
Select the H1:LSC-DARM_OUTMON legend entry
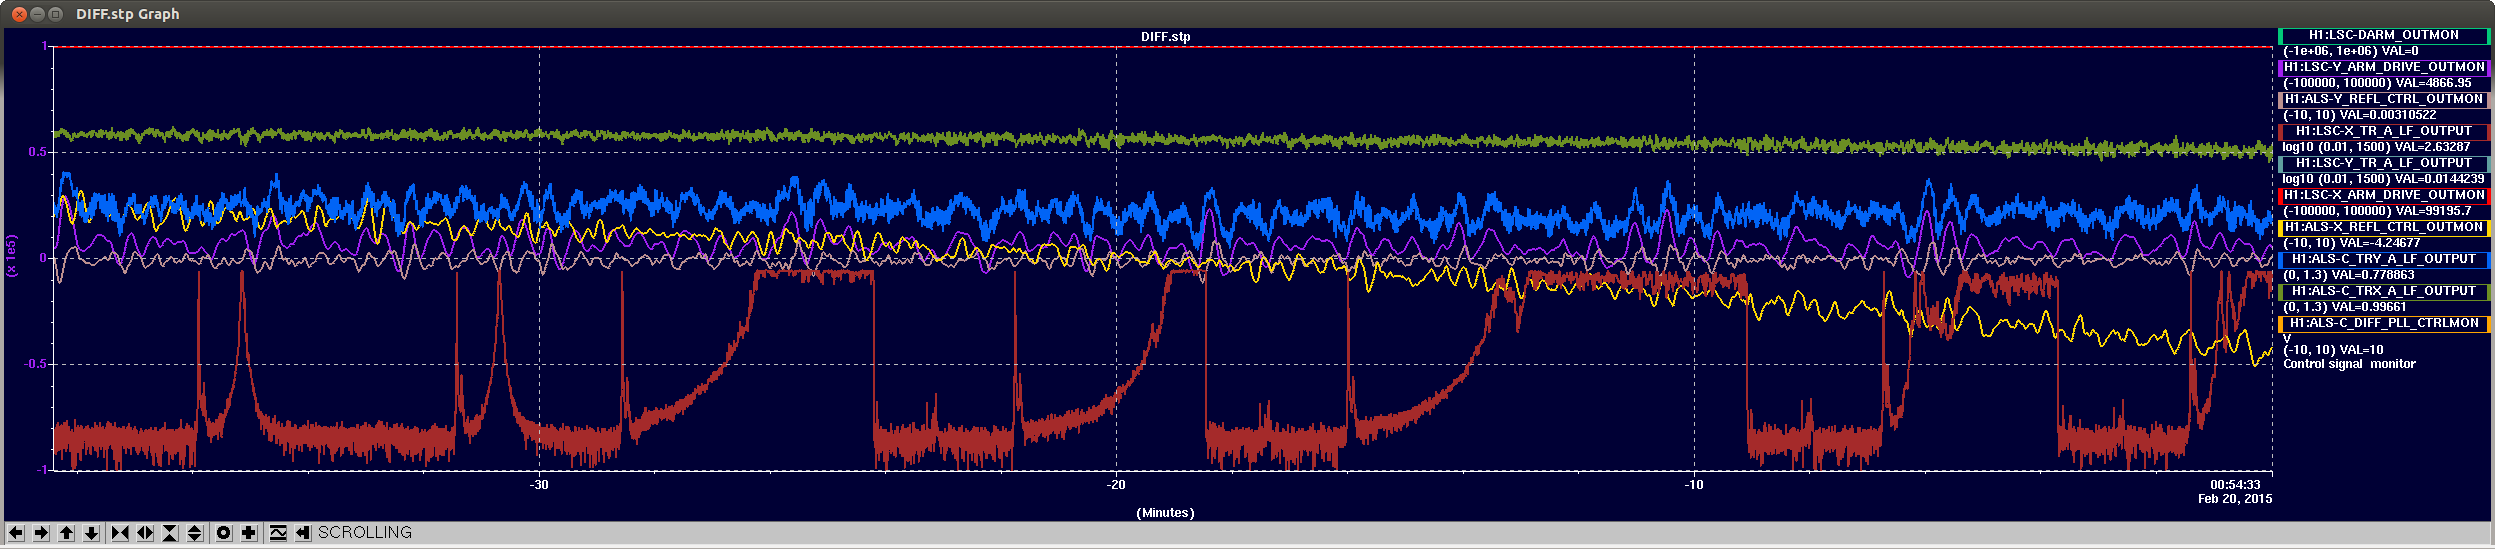point(2383,35)
